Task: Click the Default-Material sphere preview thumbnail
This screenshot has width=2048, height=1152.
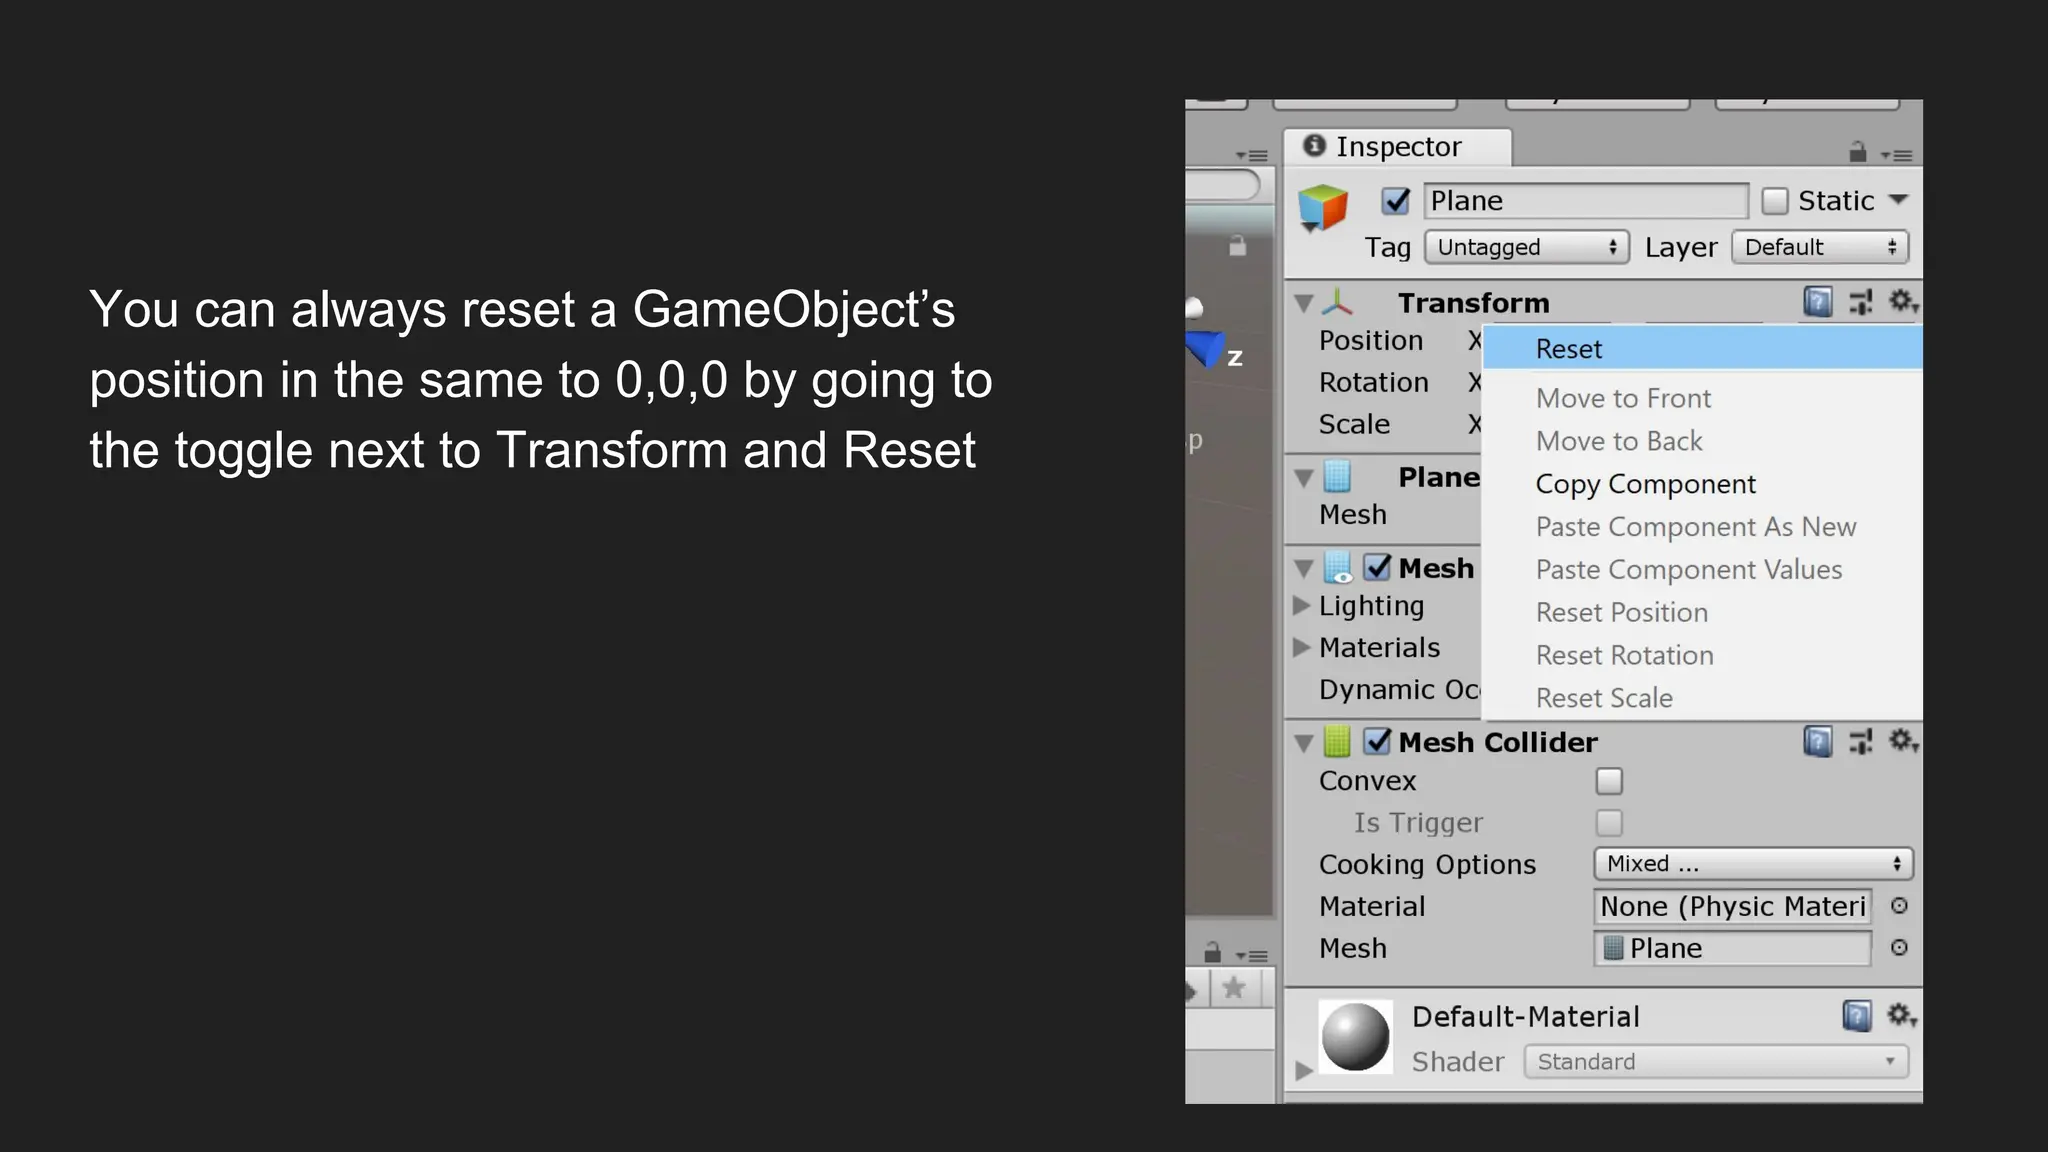Action: 1355,1037
